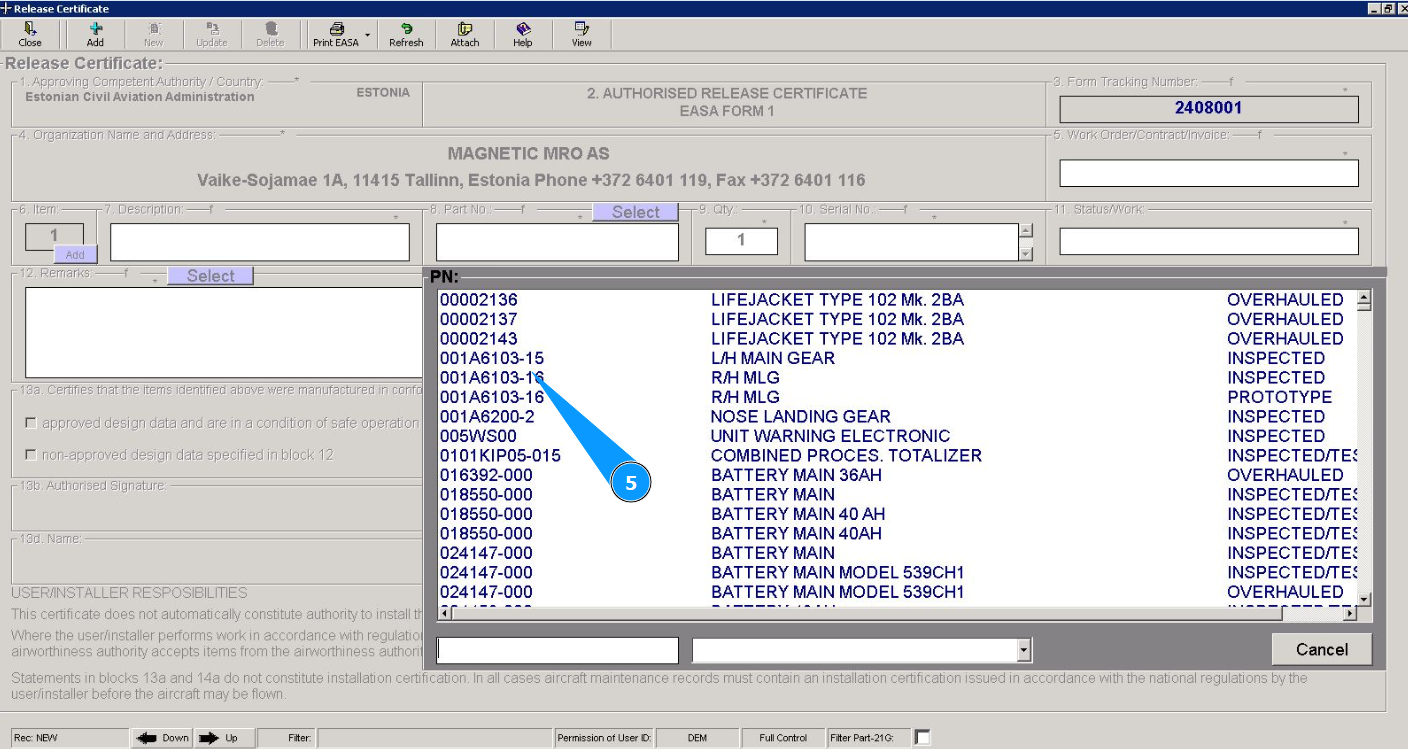Click inside the Remarks text area
This screenshot has width=1408, height=749.
(x=223, y=332)
